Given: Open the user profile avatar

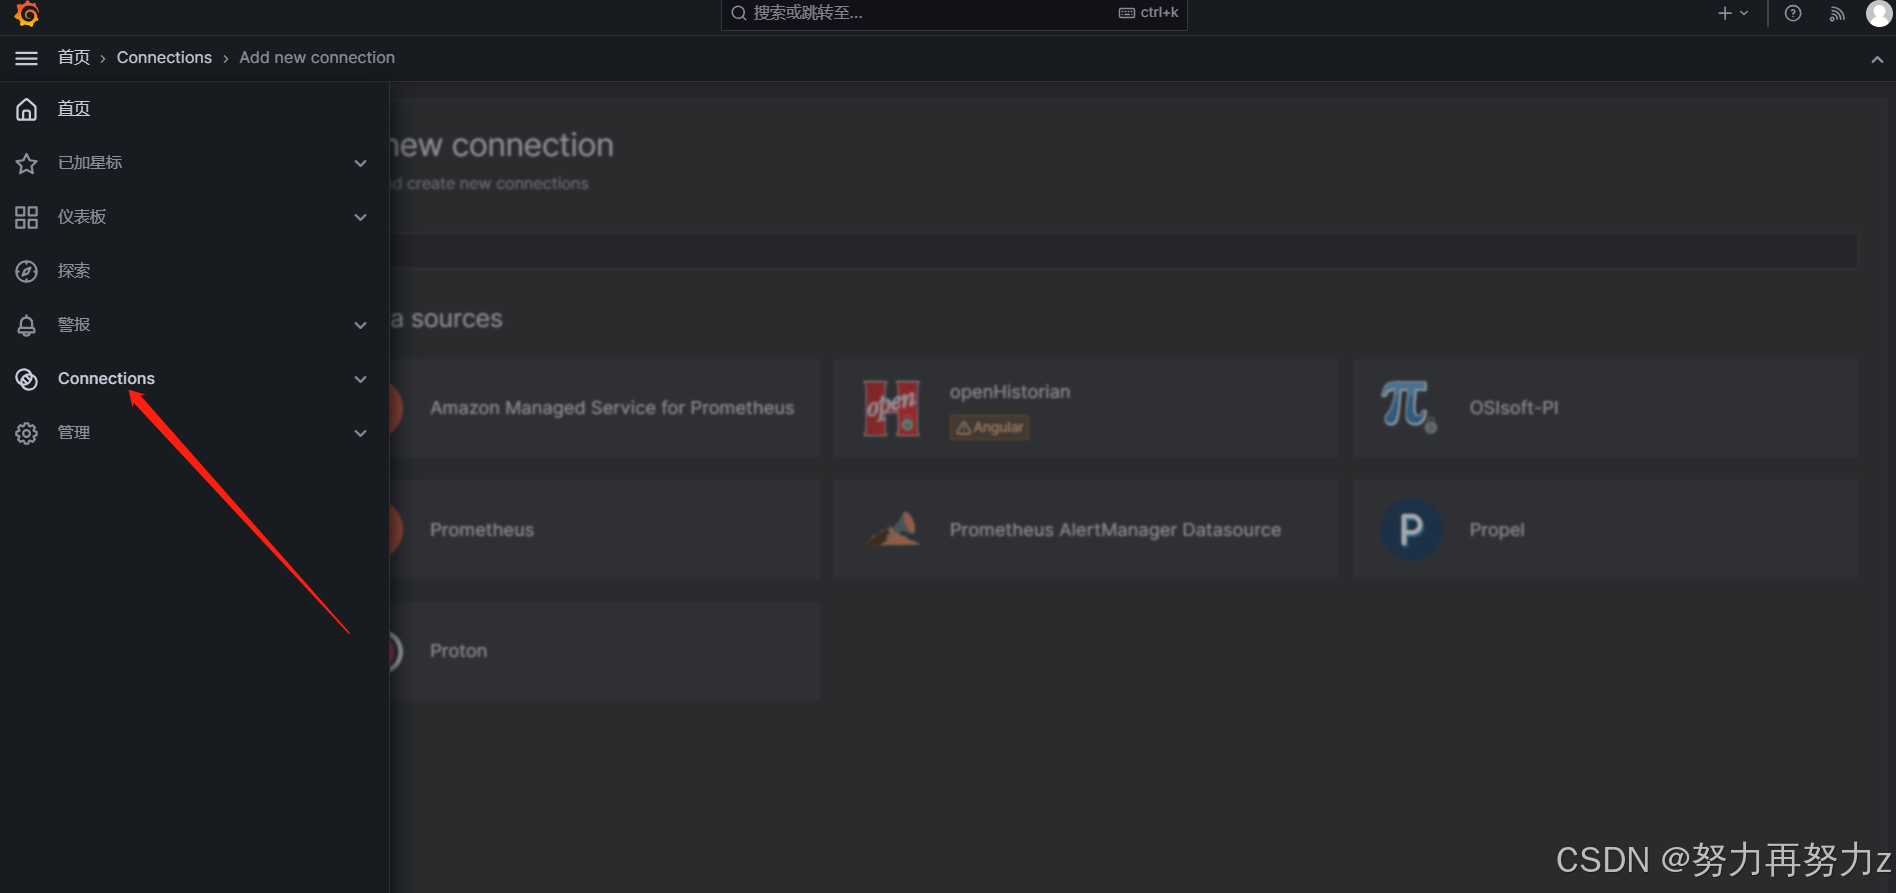Looking at the screenshot, I should pos(1879,13).
